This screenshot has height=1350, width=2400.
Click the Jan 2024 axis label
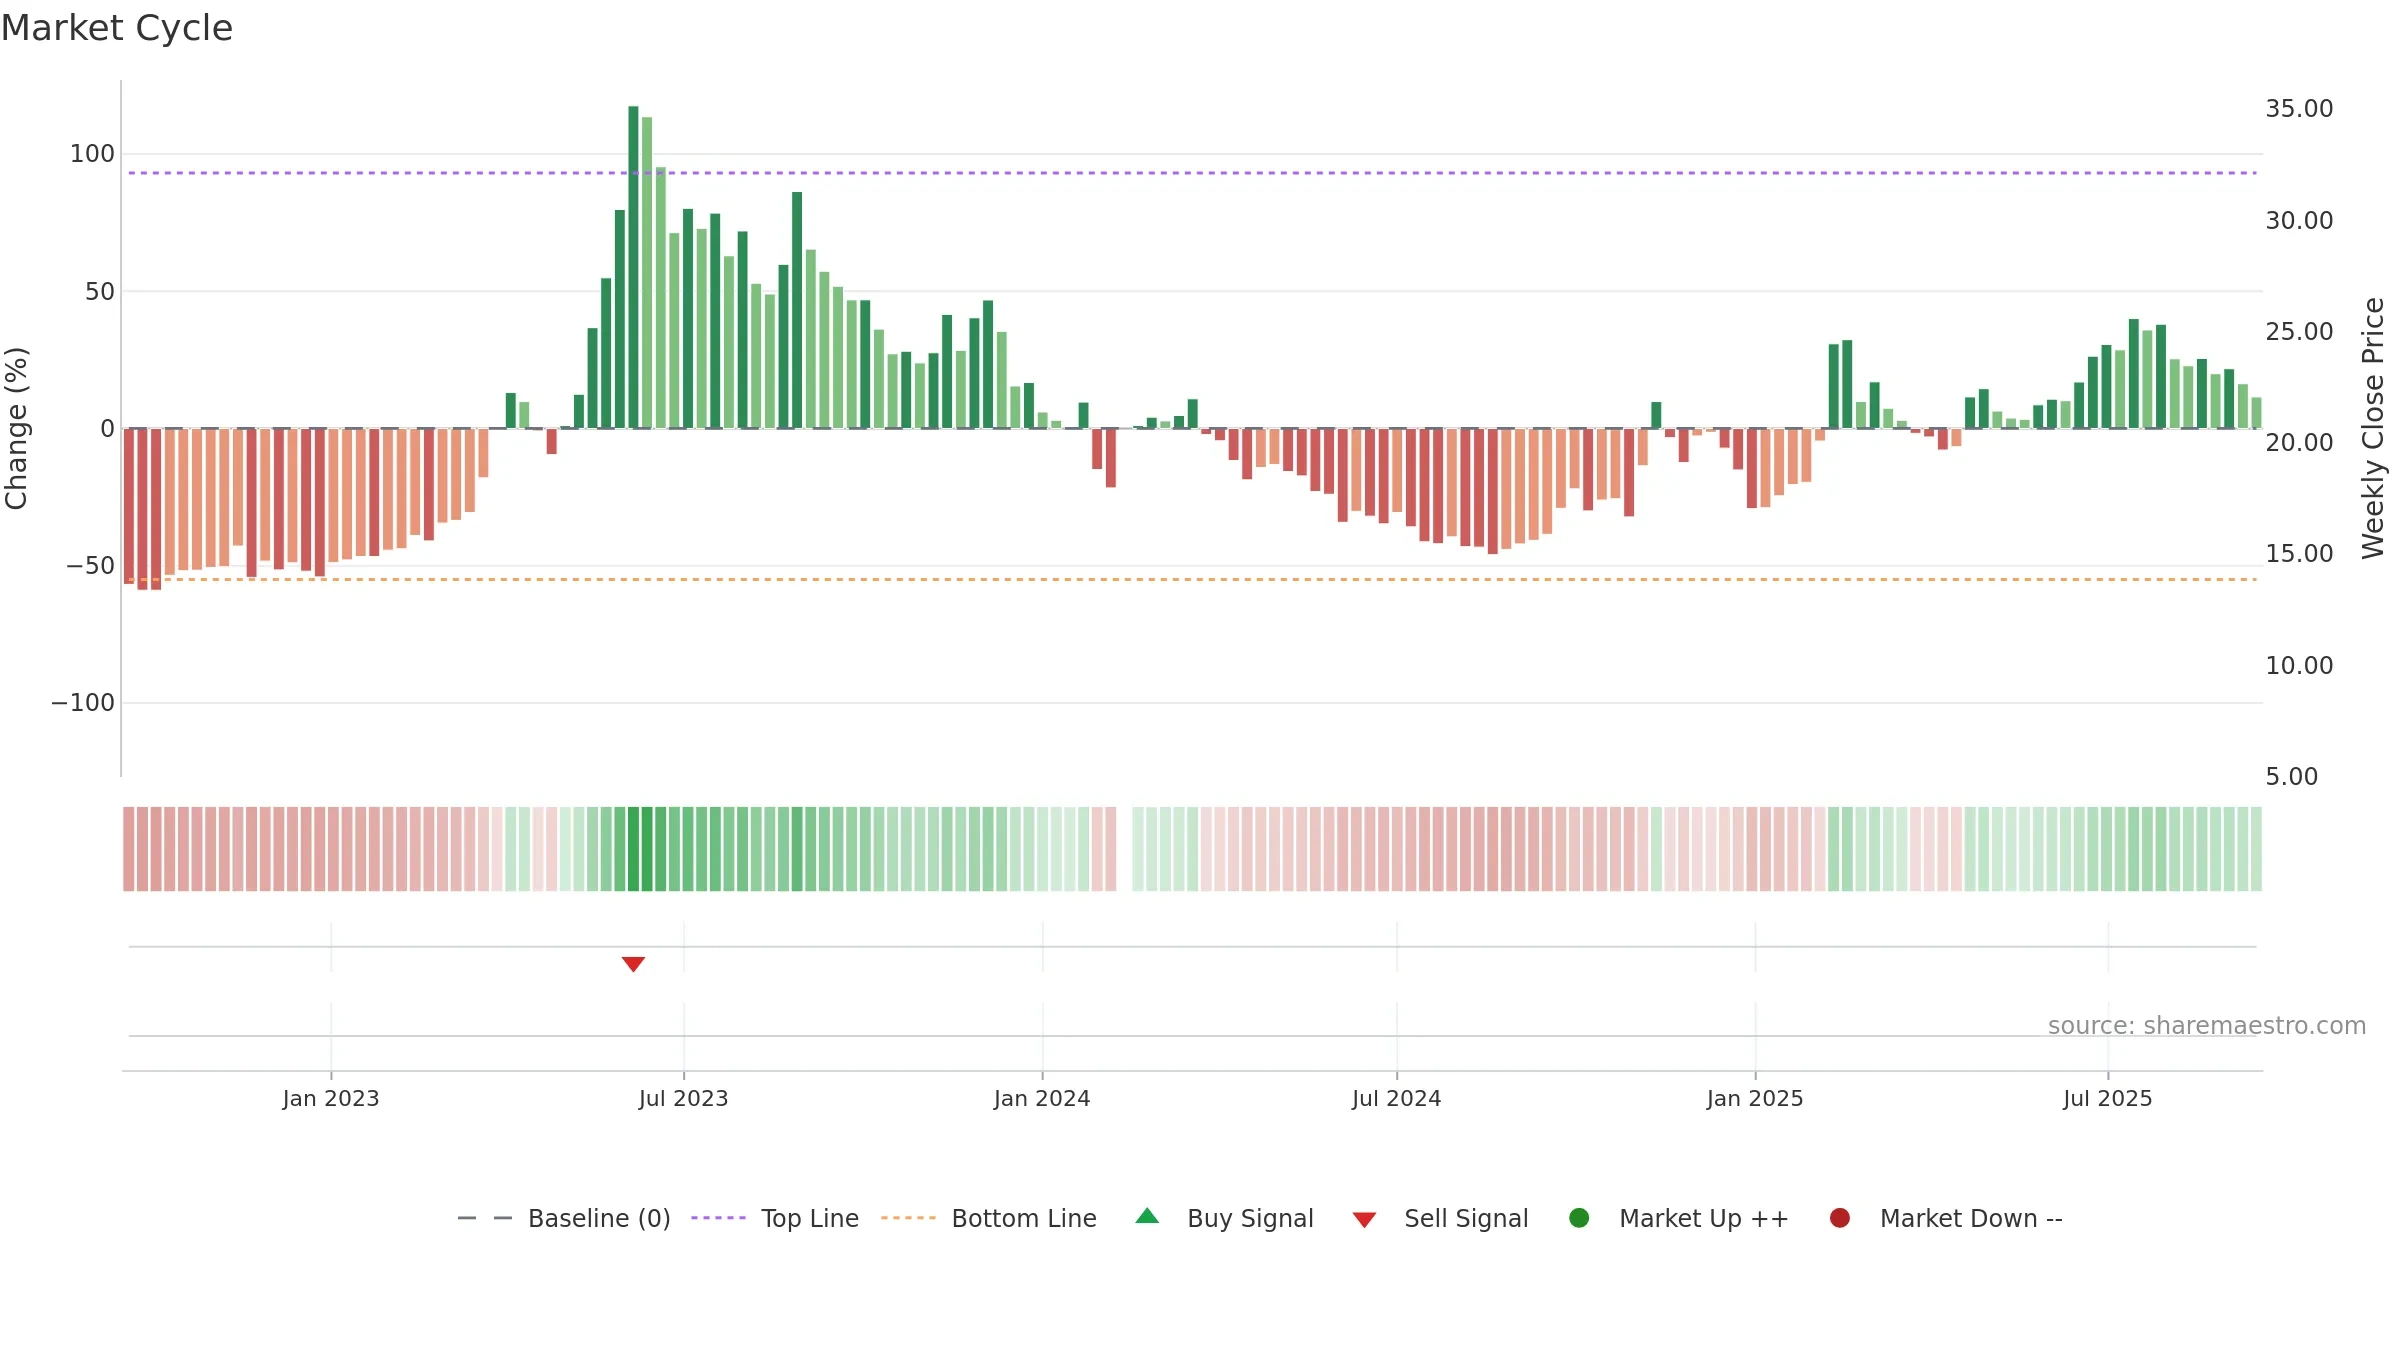click(x=1042, y=1099)
